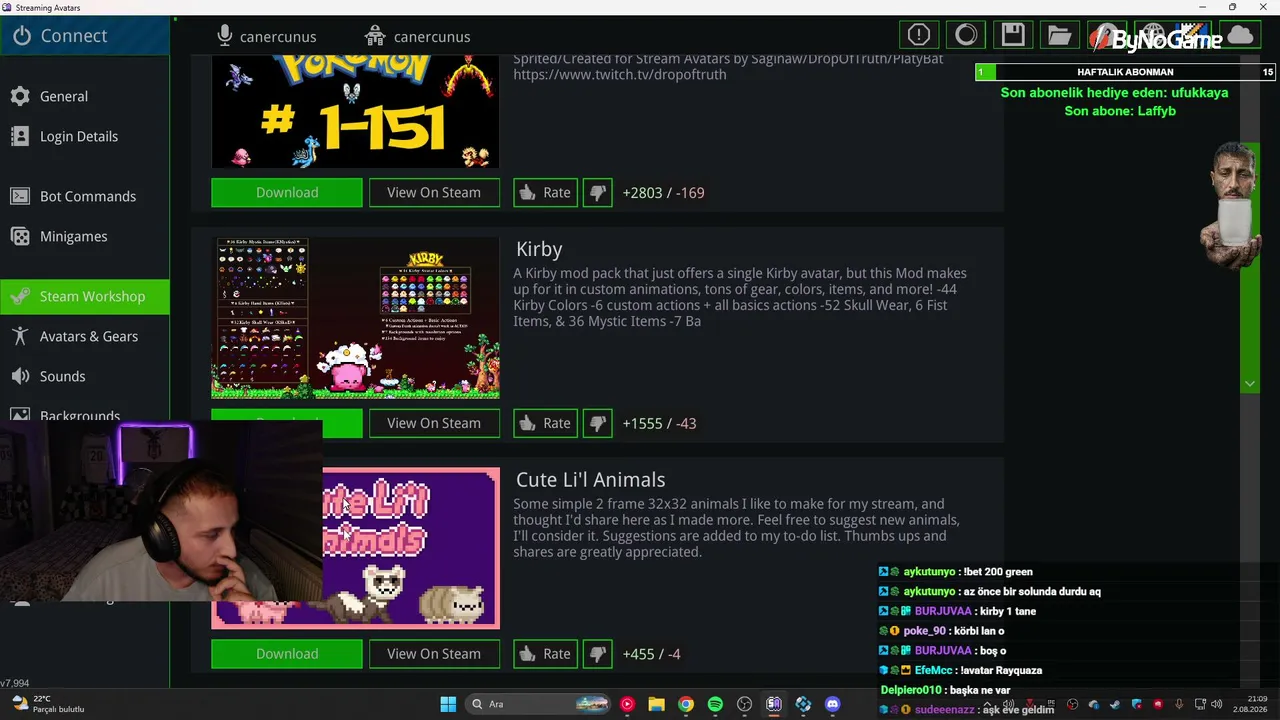Open Google Chrome from the taskbar

pos(685,704)
